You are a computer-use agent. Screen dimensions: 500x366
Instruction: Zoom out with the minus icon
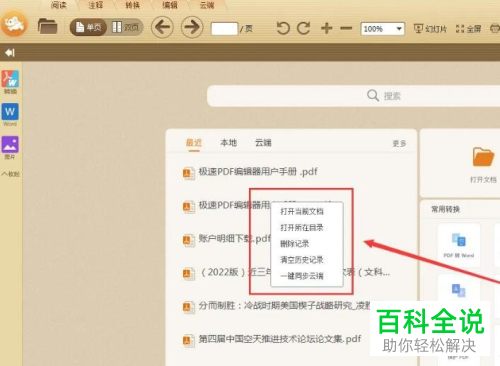tap(346, 28)
